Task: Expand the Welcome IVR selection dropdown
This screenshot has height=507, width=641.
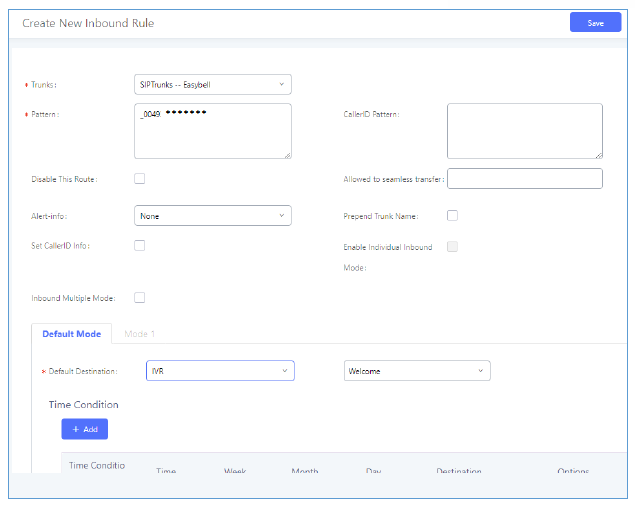Action: click(416, 371)
